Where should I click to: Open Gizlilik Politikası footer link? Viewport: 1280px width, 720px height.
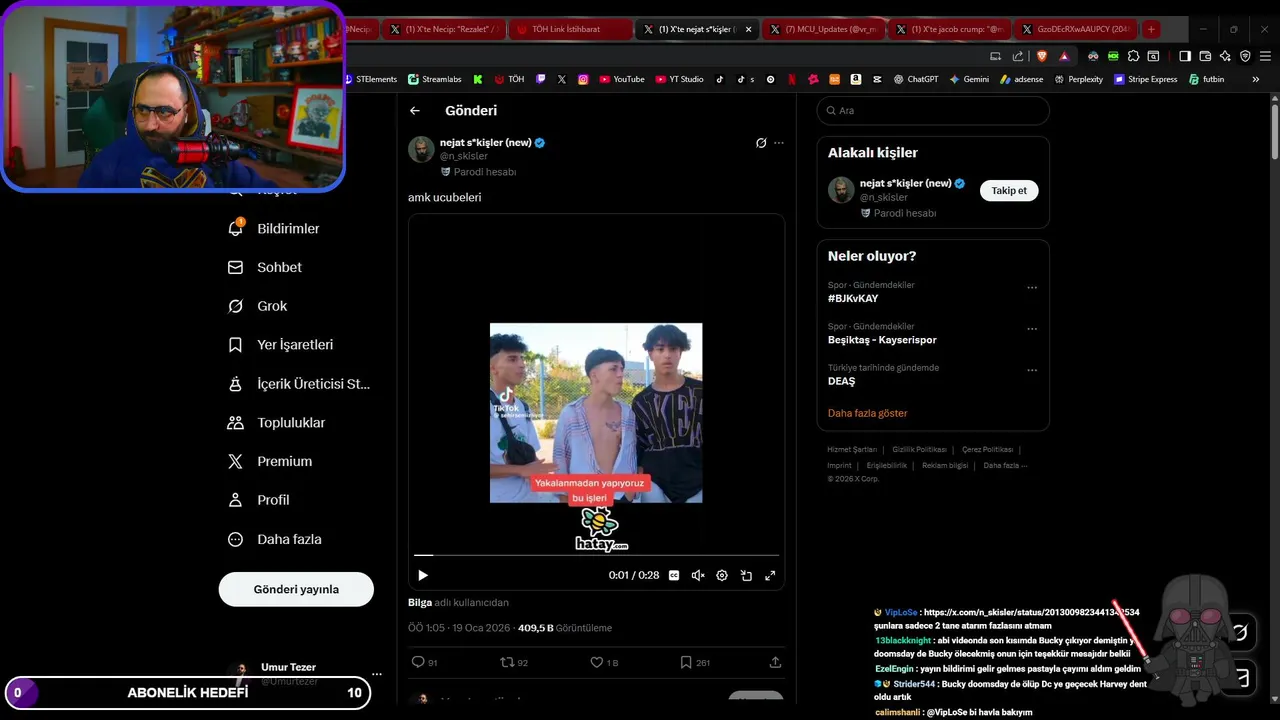tap(919, 450)
